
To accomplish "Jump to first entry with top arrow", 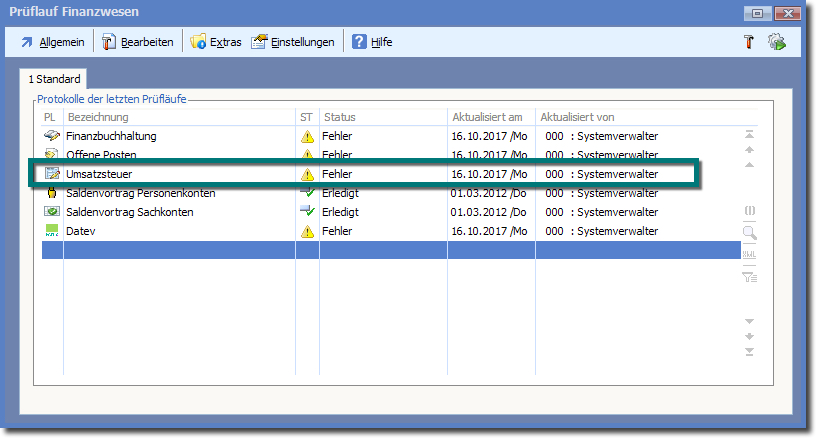I will 749,134.
